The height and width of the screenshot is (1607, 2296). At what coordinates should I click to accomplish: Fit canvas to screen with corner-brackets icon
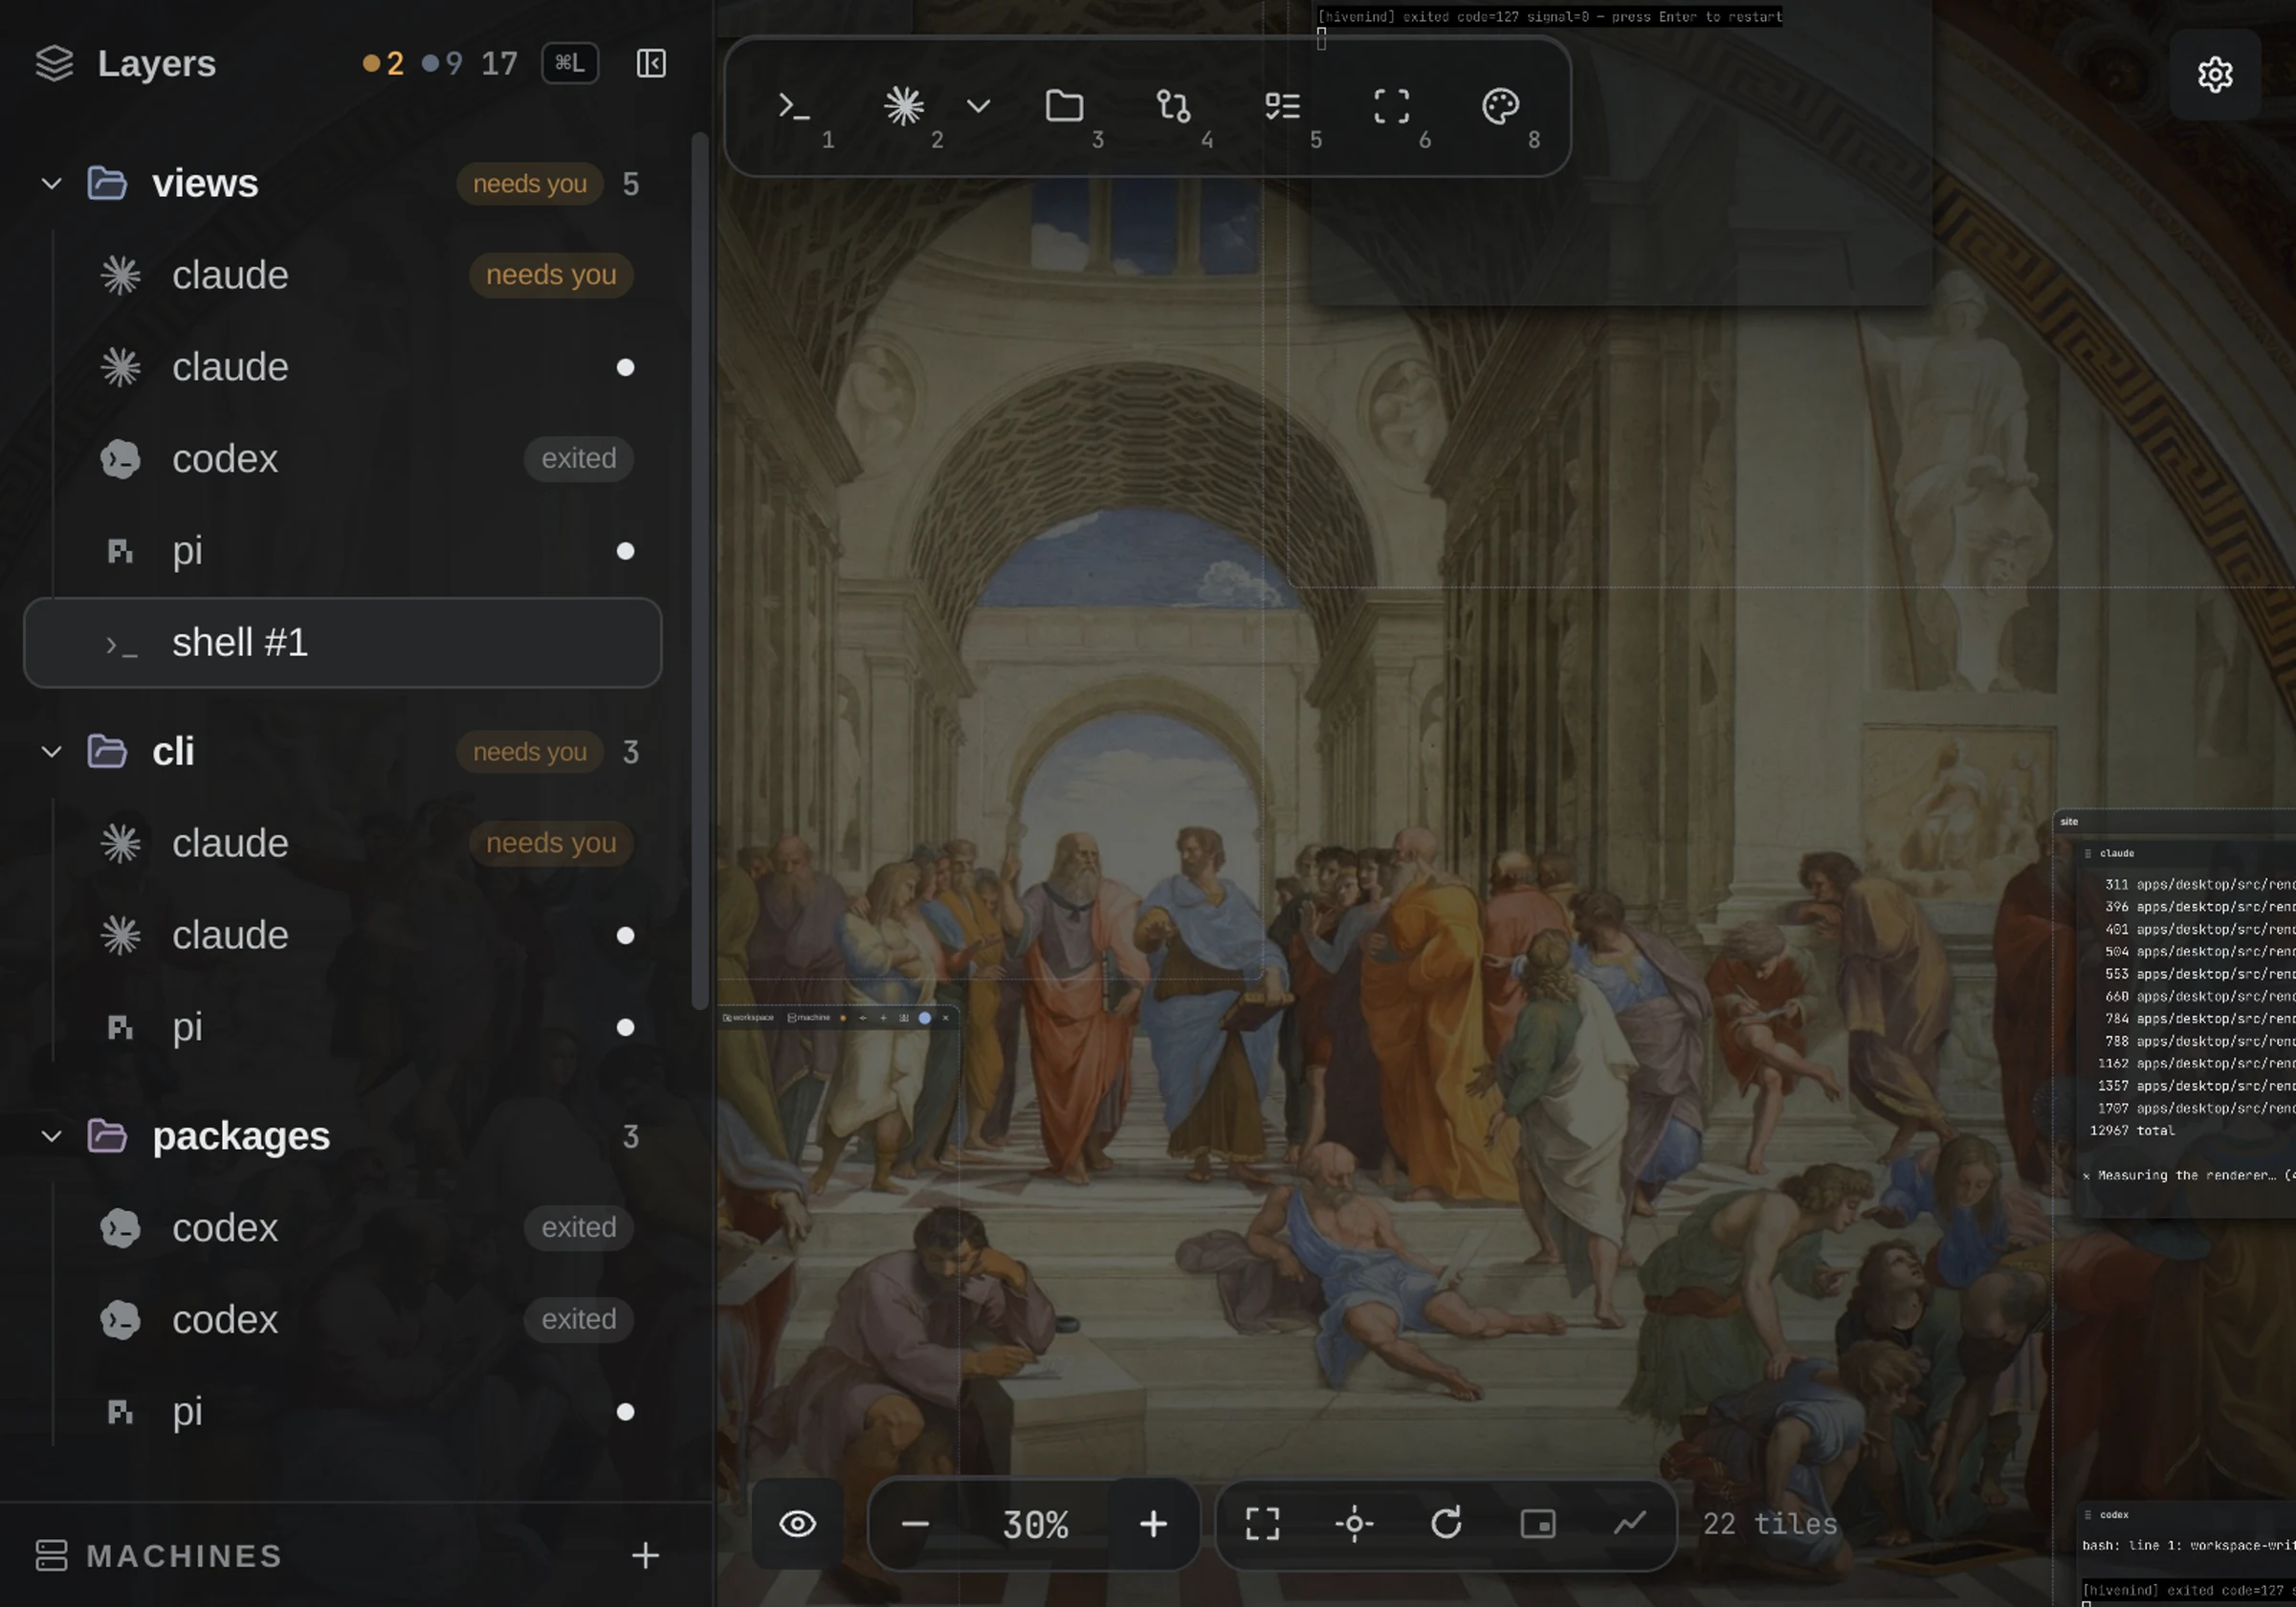[1262, 1524]
